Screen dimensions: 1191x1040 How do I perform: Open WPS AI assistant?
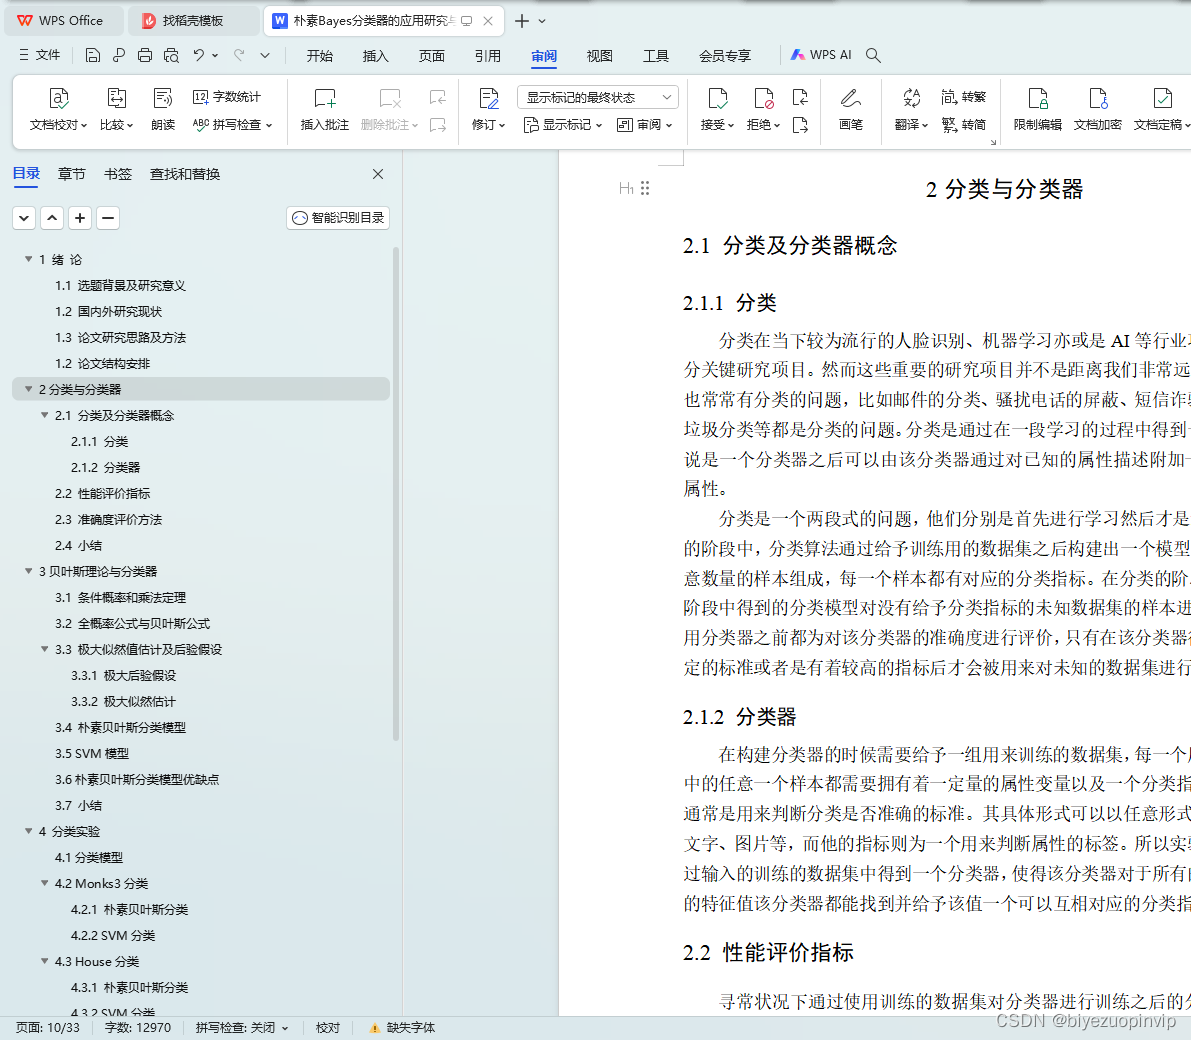coord(821,55)
